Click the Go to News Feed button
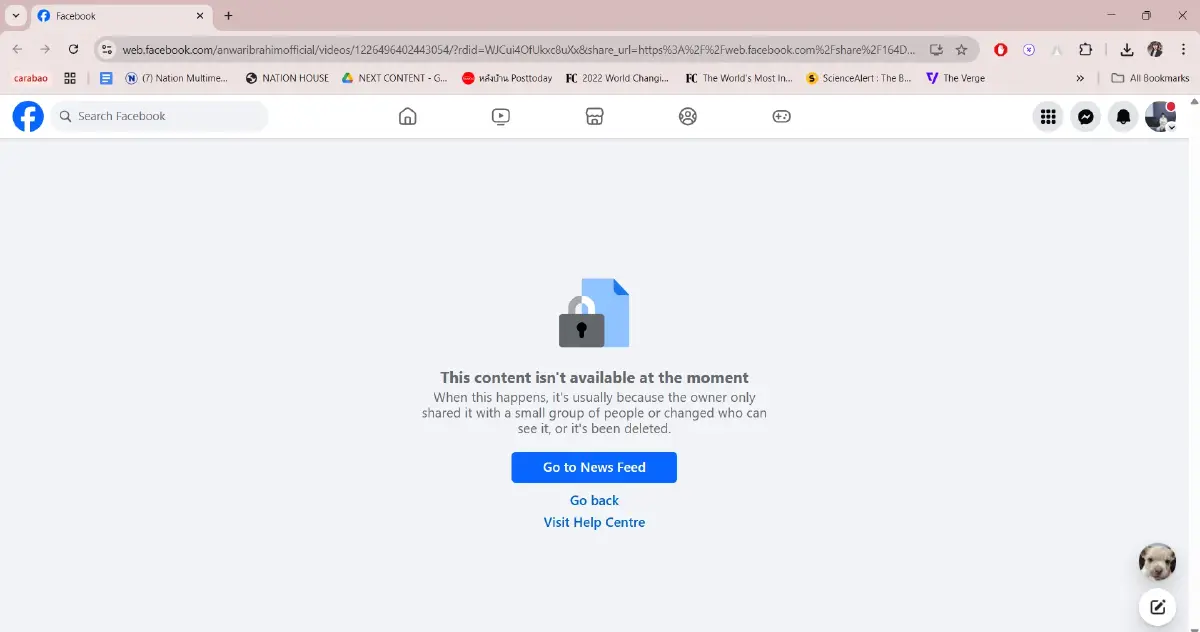 [594, 467]
